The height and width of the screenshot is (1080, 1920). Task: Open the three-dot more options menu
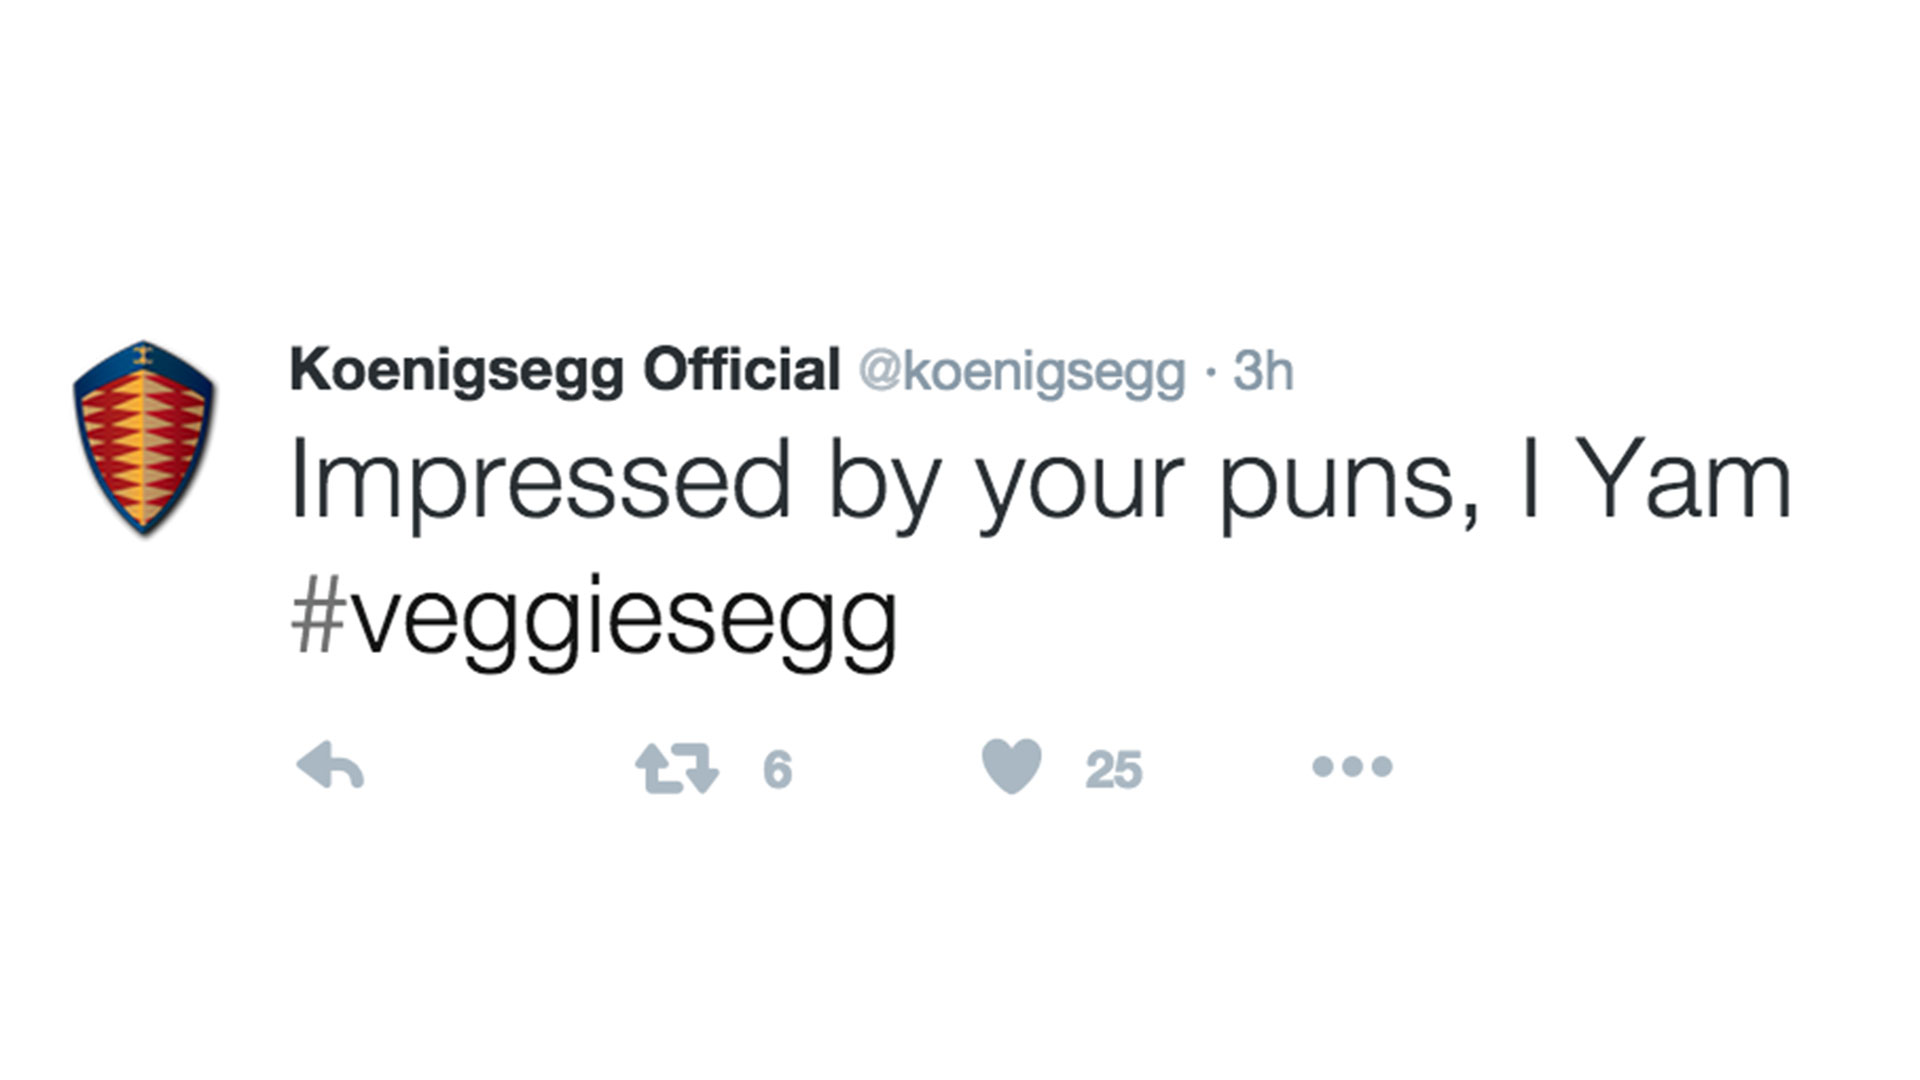point(1352,767)
